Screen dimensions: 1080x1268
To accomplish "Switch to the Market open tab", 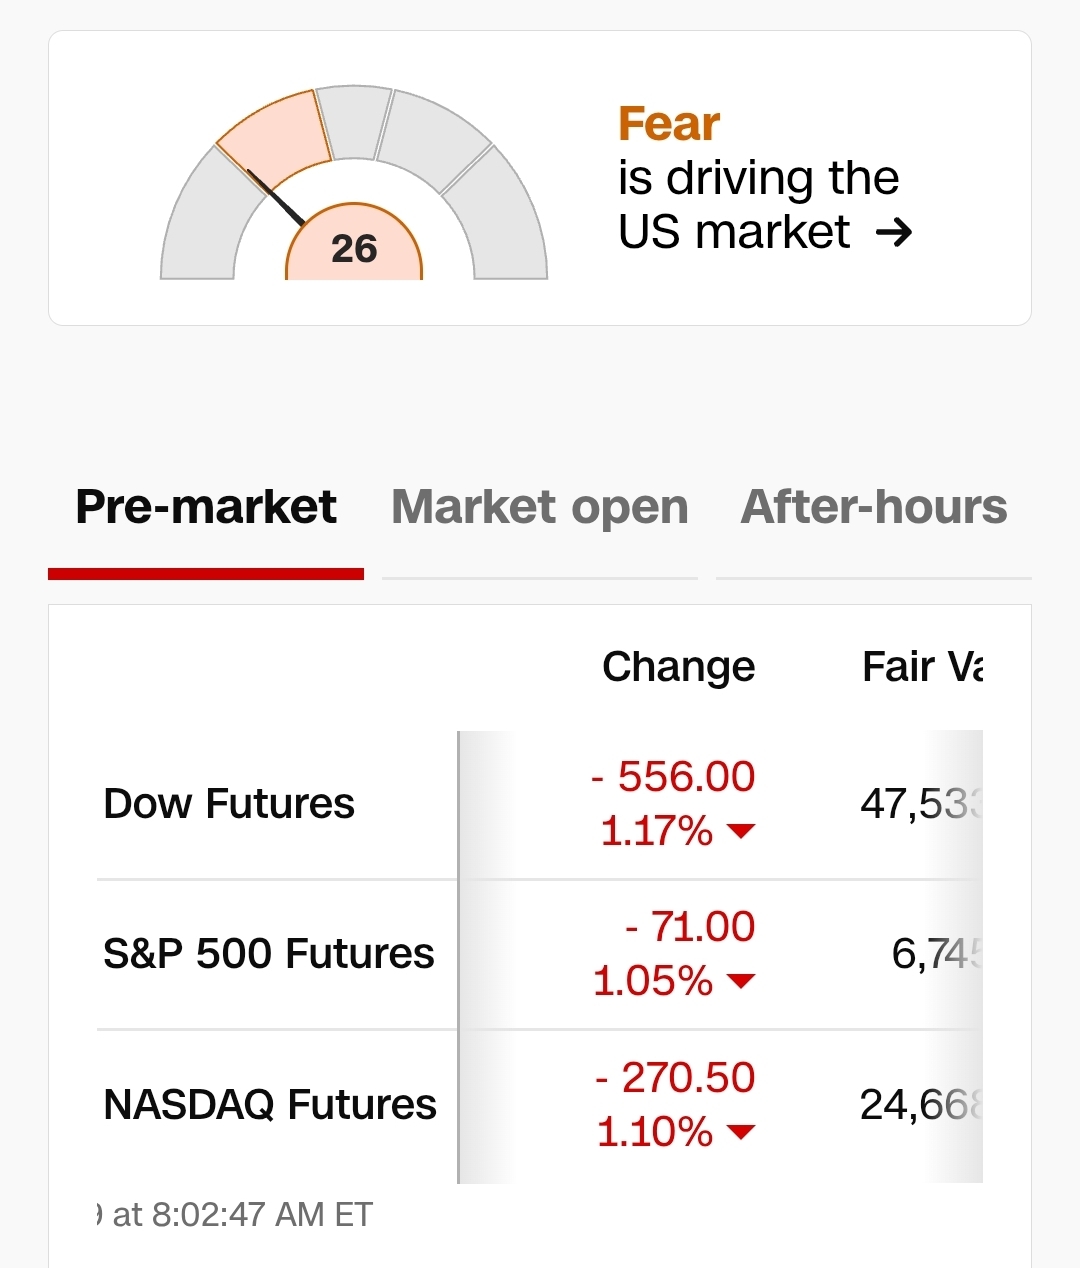I will pos(540,507).
